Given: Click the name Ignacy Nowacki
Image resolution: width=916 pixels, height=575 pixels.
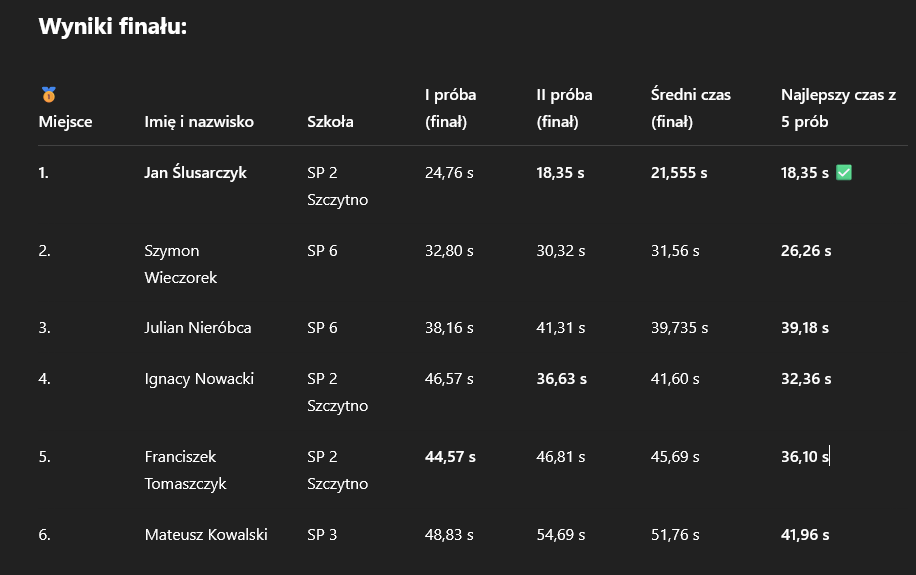Looking at the screenshot, I should click(x=199, y=379).
